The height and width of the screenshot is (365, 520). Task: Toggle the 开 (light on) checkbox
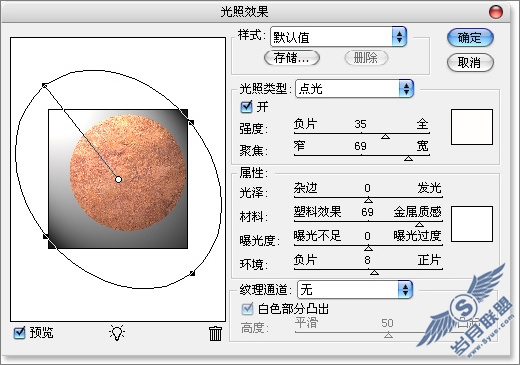(x=246, y=107)
